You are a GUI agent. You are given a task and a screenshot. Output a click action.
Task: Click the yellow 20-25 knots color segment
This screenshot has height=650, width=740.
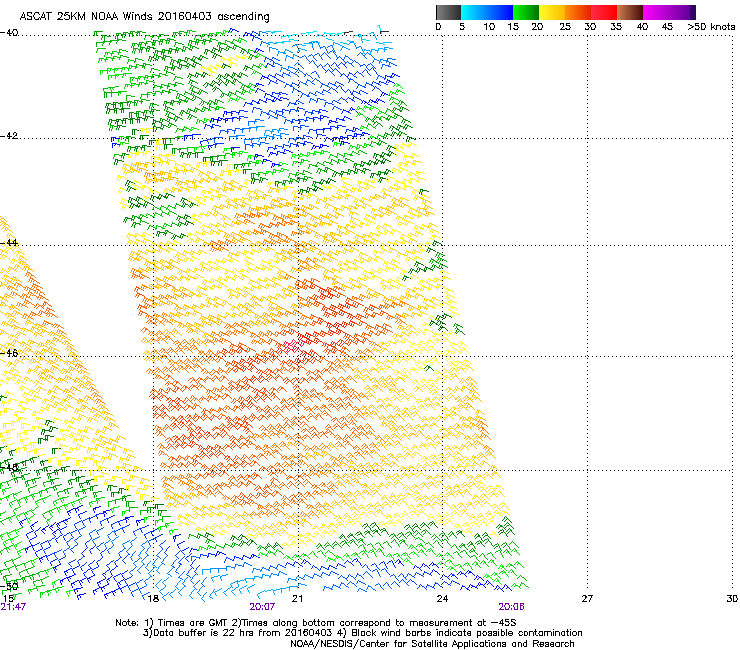(x=552, y=12)
